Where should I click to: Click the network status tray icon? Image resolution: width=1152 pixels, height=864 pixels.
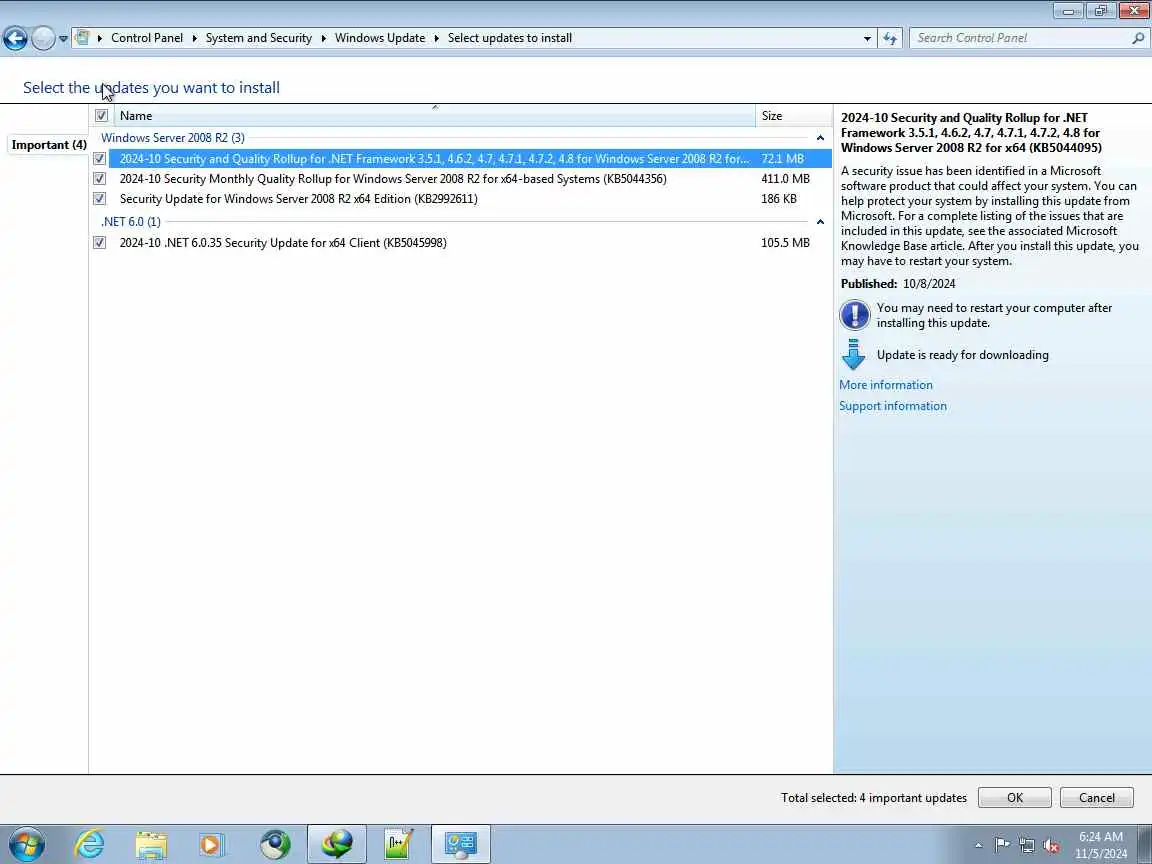1026,846
